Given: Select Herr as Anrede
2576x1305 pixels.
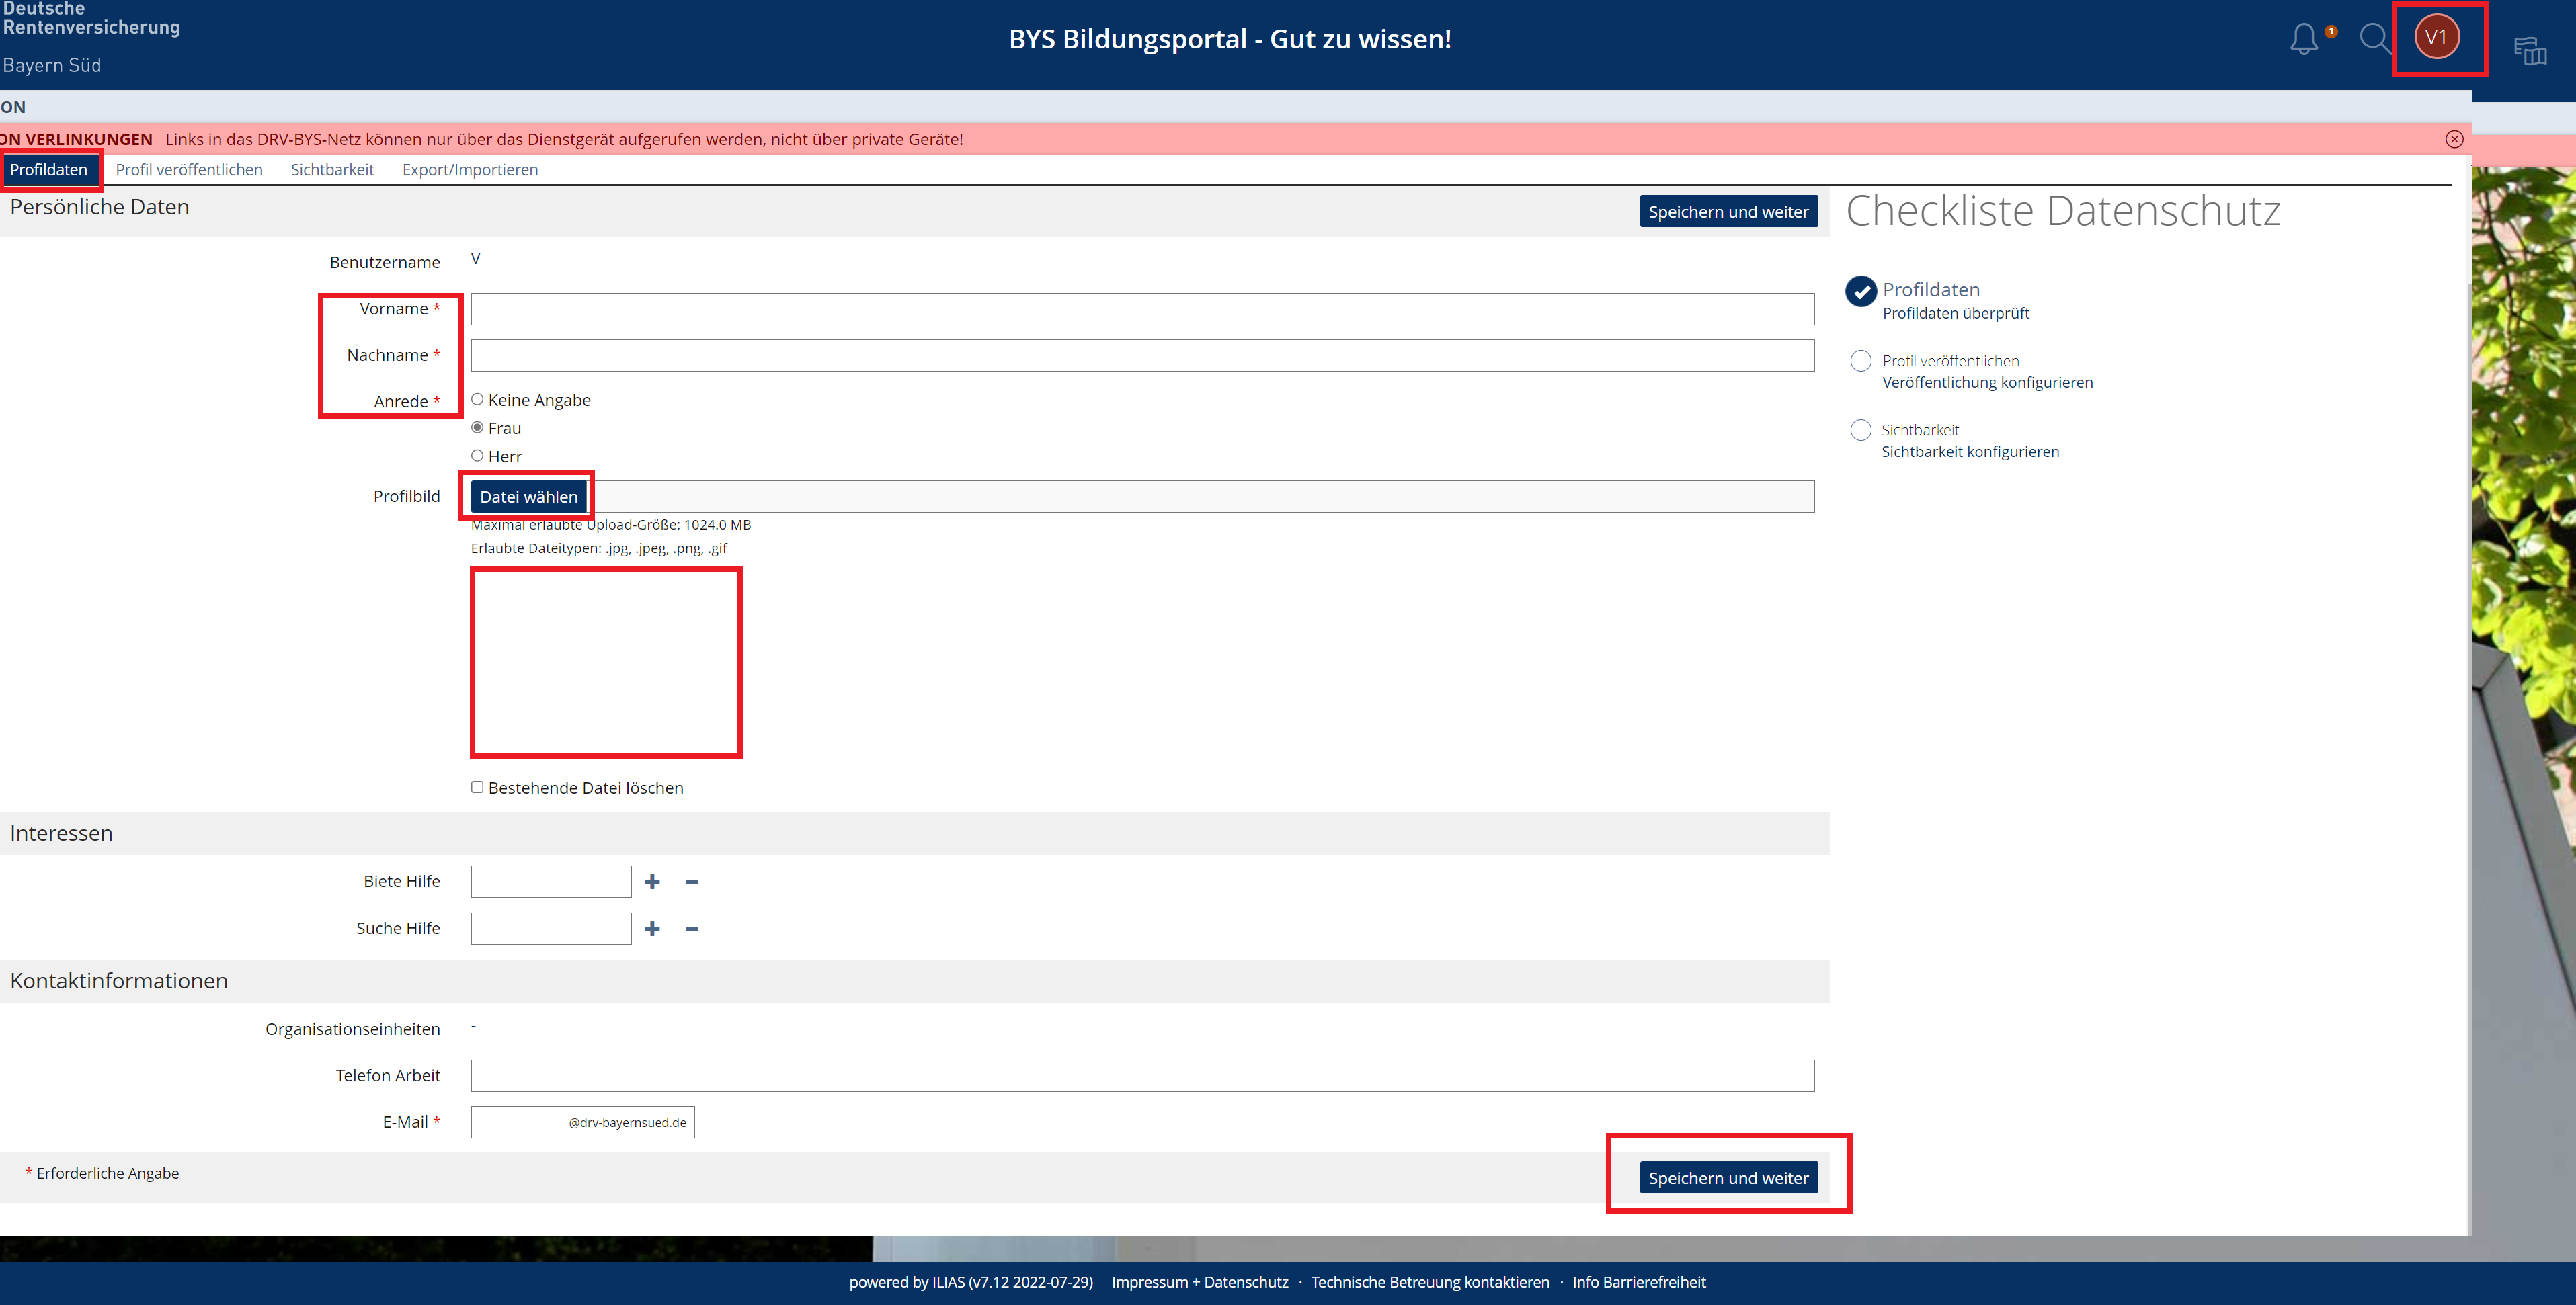Looking at the screenshot, I should point(477,456).
